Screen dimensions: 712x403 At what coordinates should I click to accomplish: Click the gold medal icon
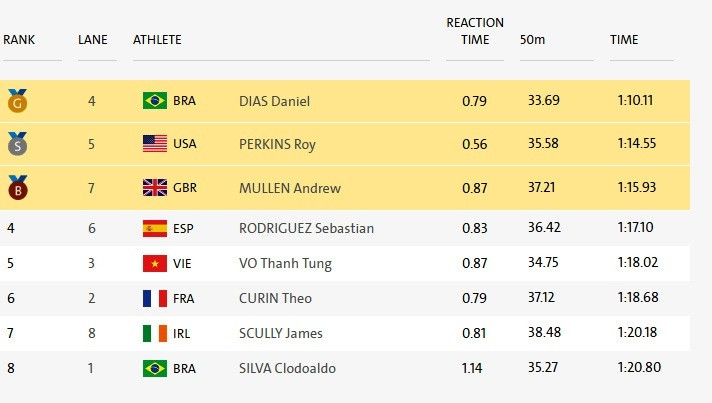(x=17, y=101)
